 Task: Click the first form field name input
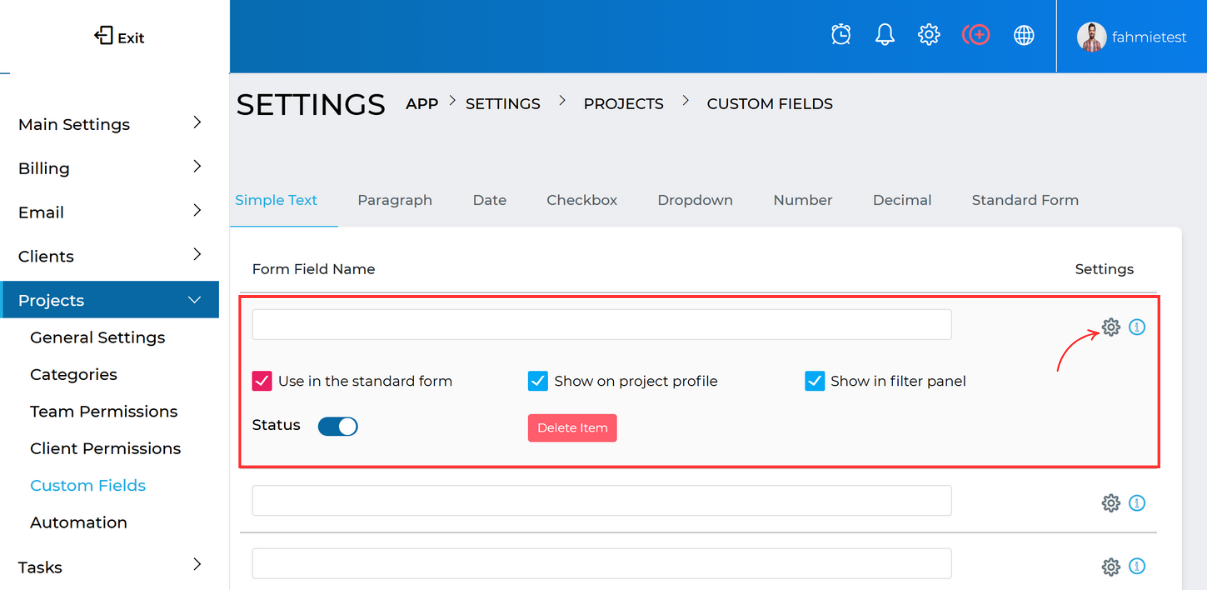pyautogui.click(x=602, y=325)
